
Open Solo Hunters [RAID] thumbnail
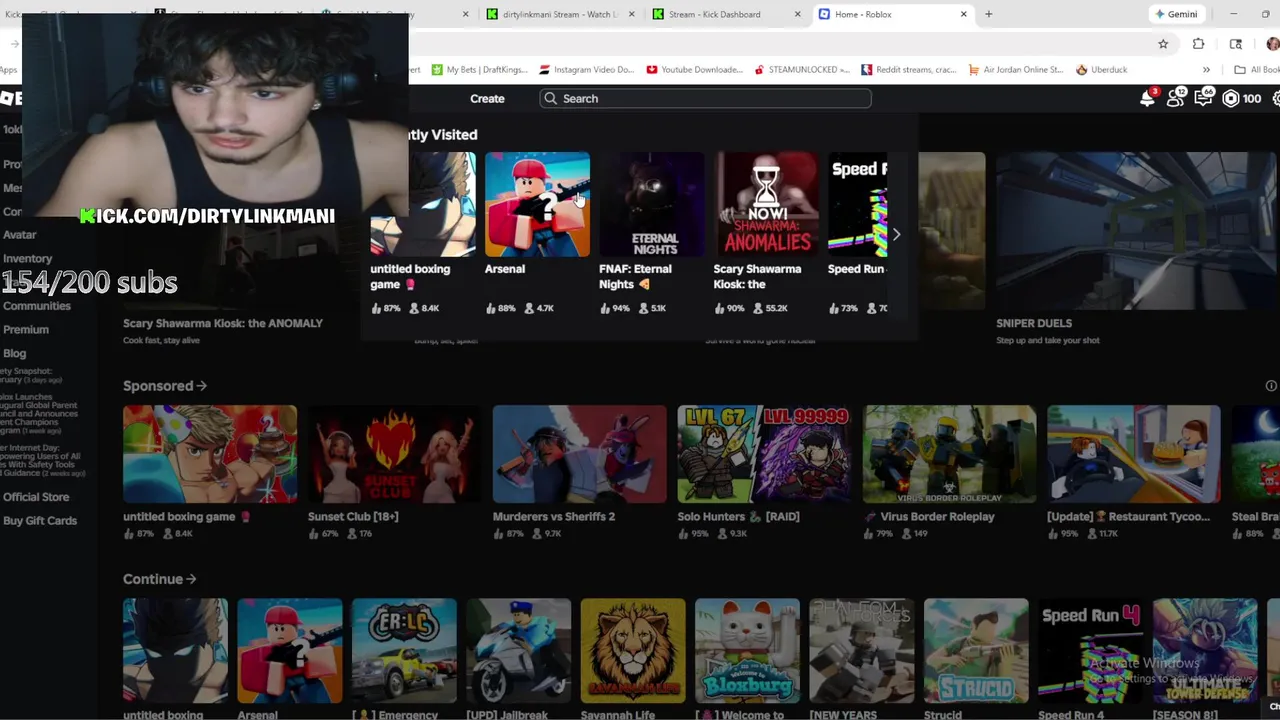[x=764, y=454]
